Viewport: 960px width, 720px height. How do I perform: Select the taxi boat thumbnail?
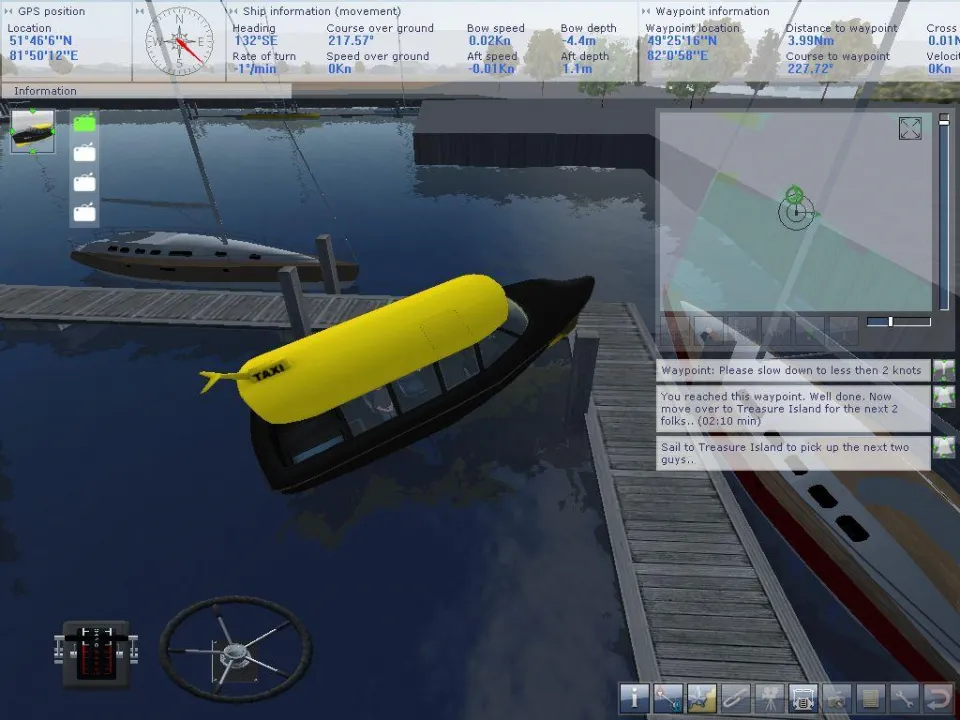[33, 133]
